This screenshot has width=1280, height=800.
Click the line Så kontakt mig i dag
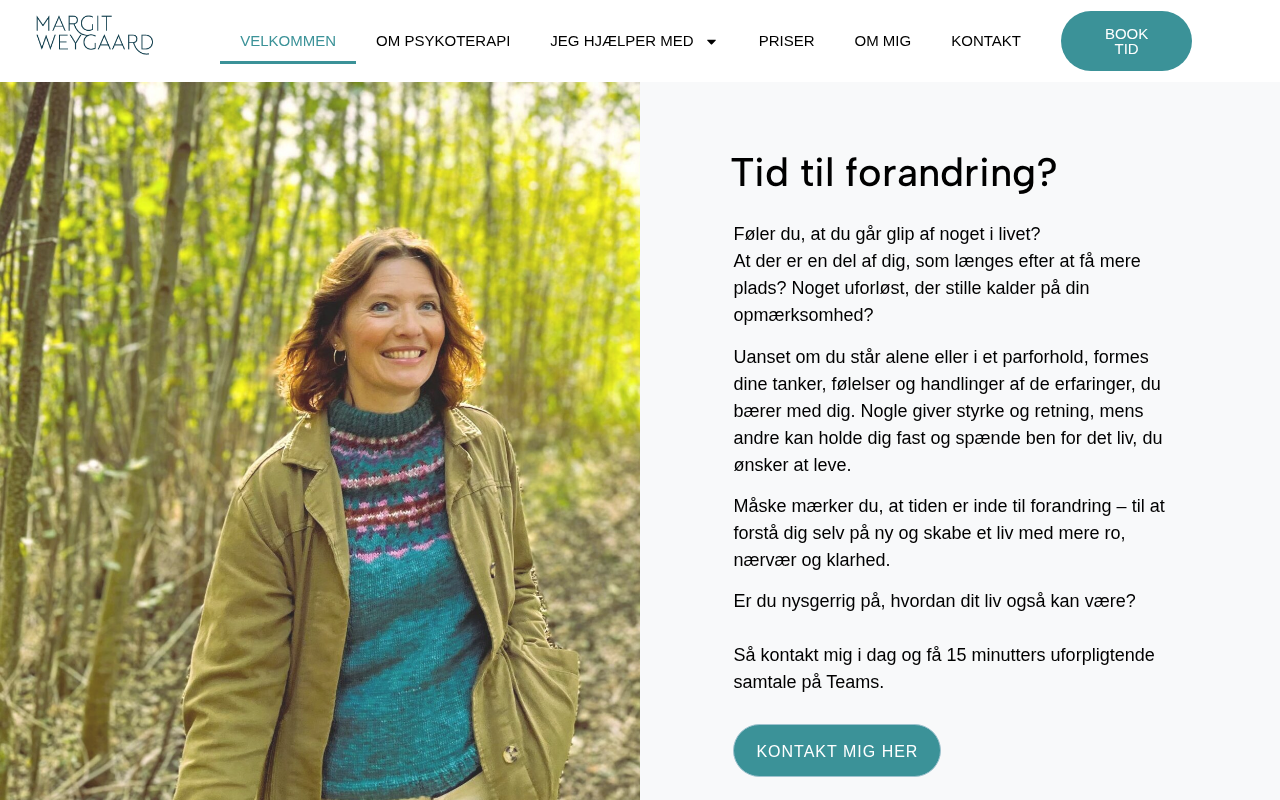tap(944, 655)
